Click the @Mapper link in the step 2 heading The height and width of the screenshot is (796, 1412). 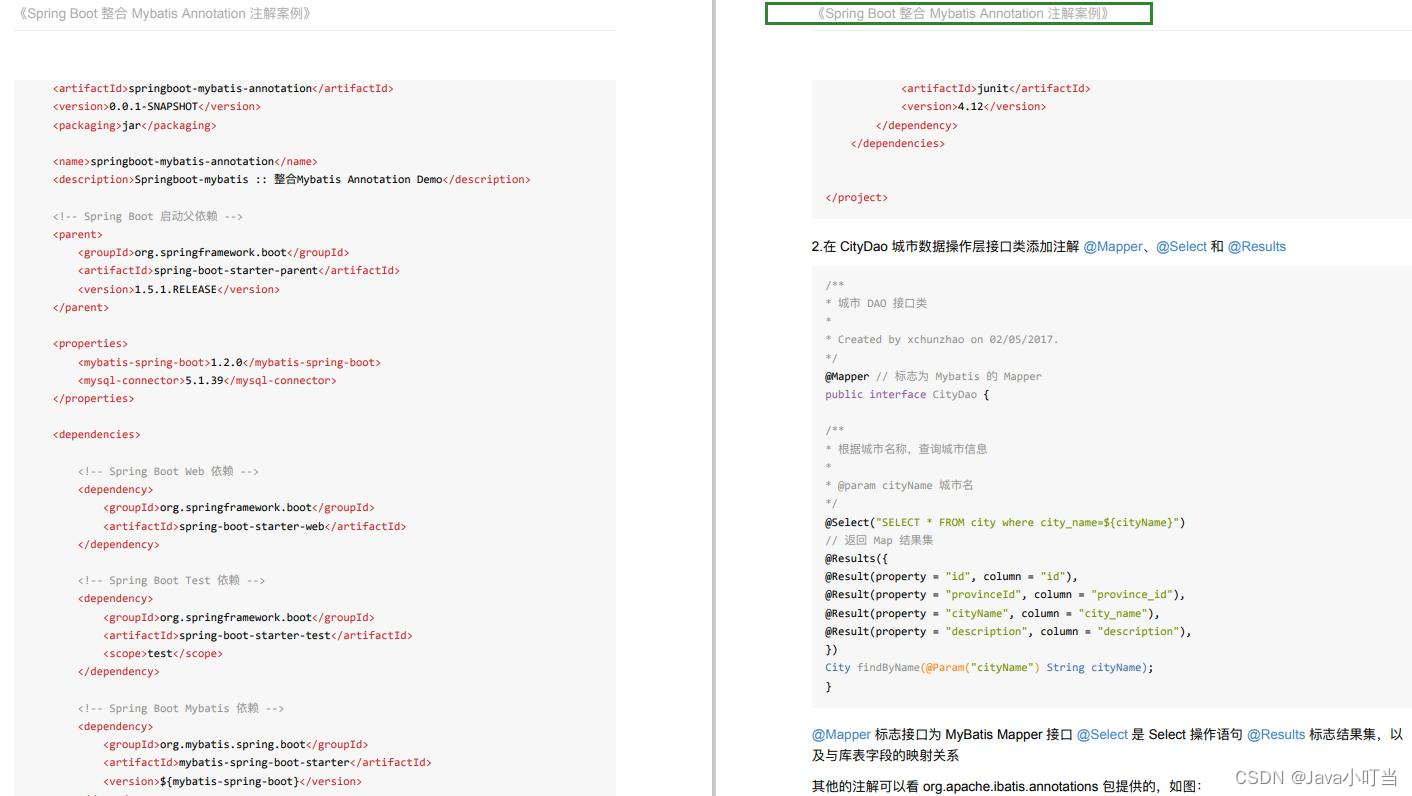click(x=1112, y=246)
